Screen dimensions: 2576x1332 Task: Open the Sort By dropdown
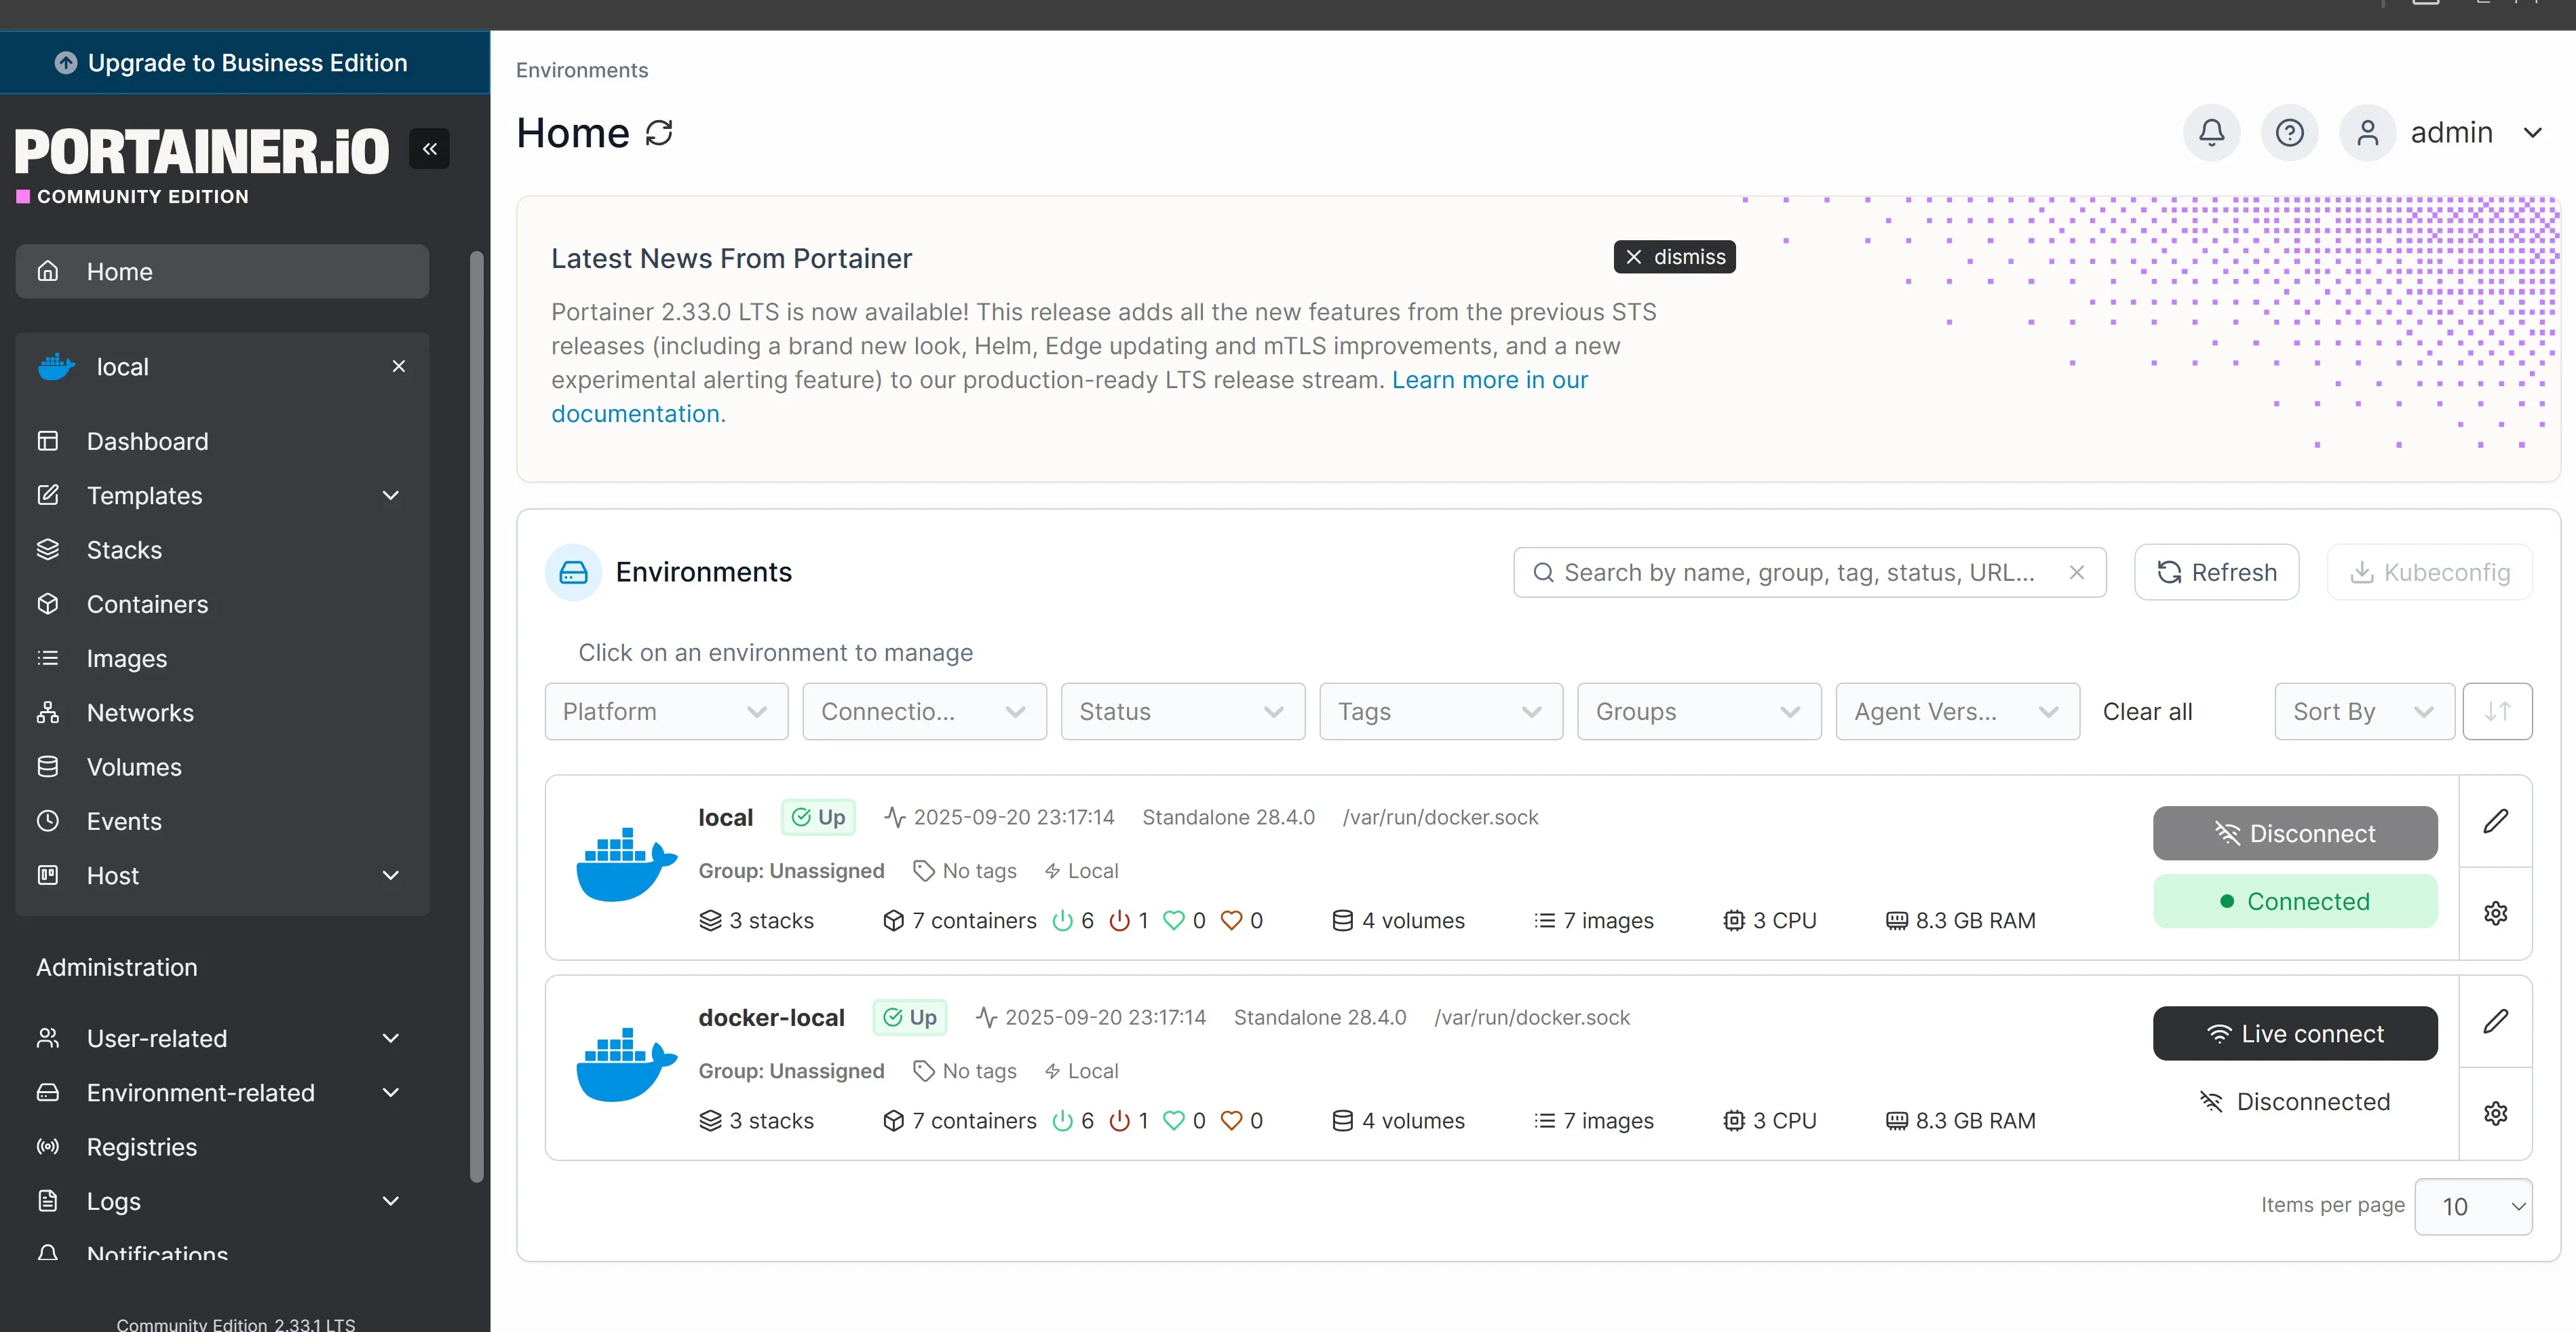pos(2364,712)
